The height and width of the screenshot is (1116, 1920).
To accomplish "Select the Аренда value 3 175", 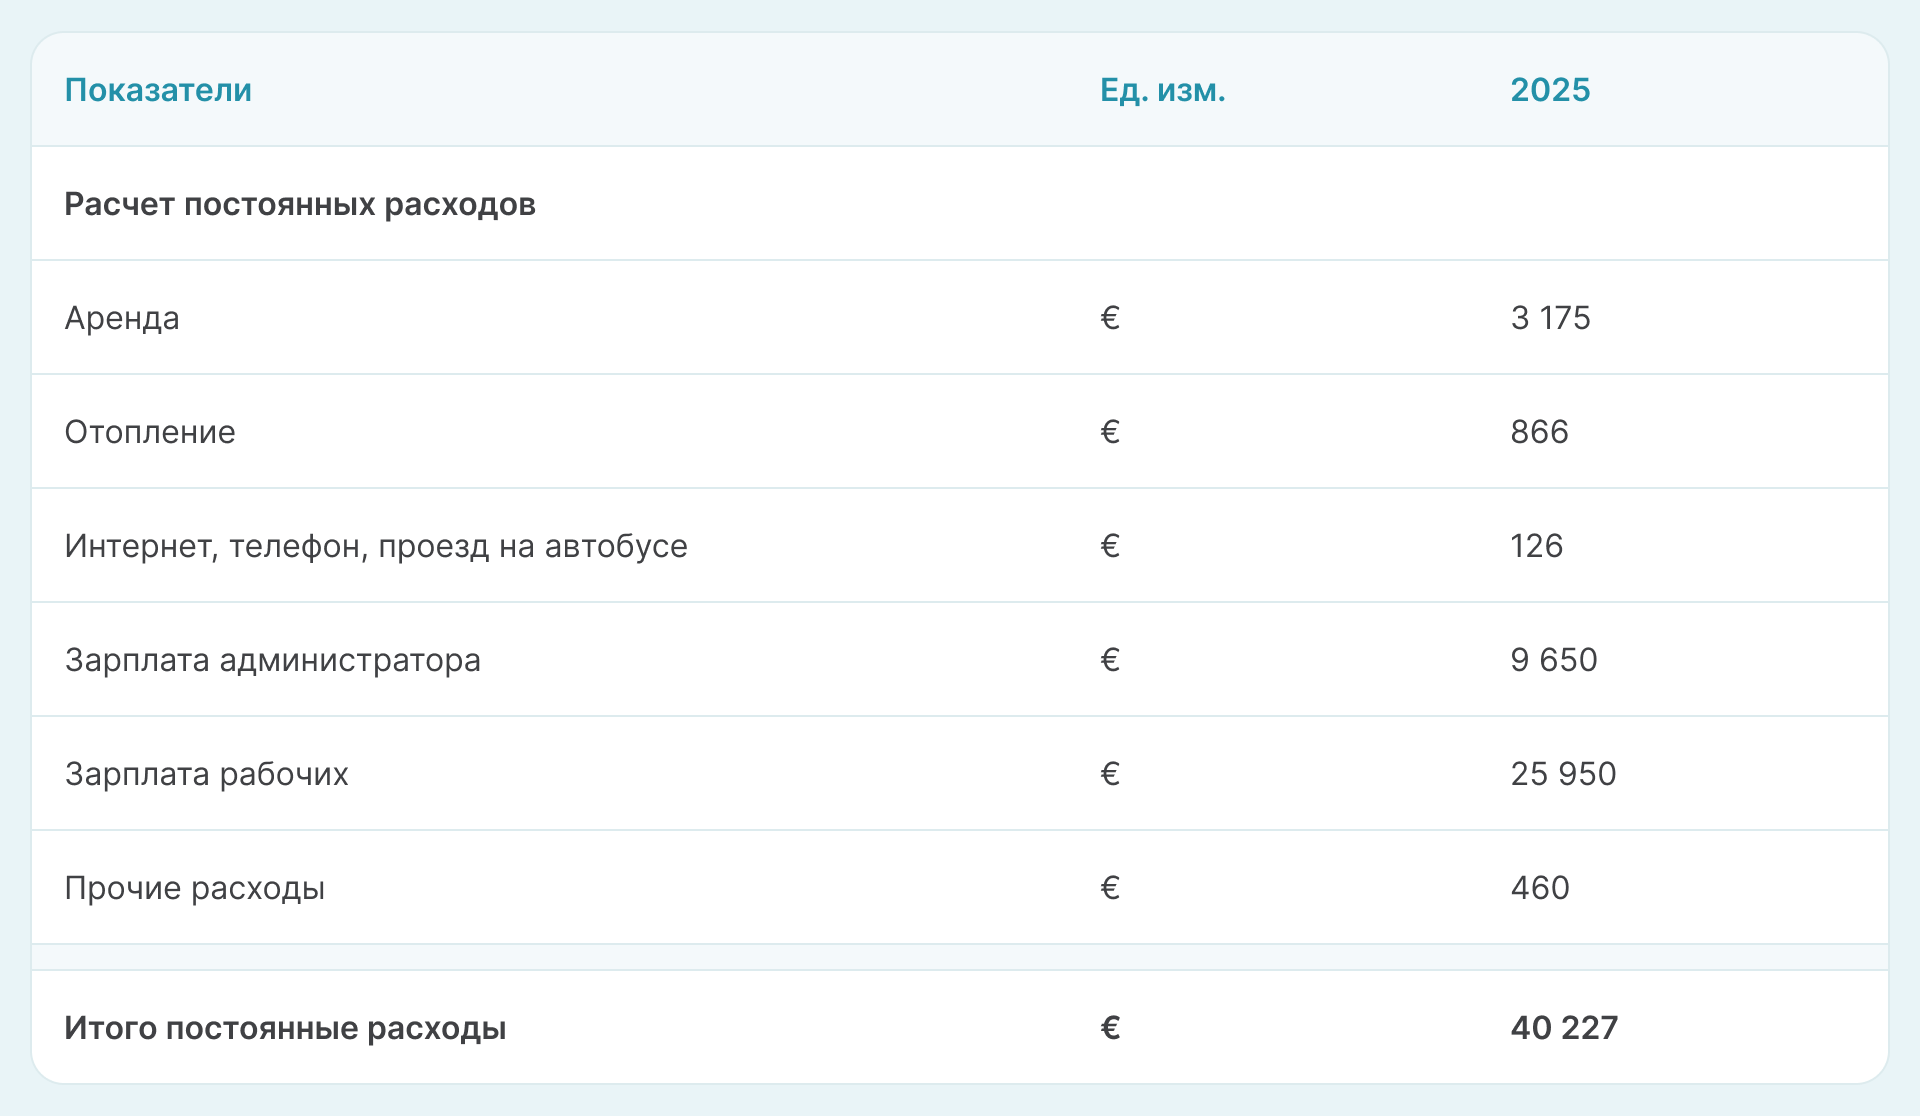I will tap(1550, 318).
